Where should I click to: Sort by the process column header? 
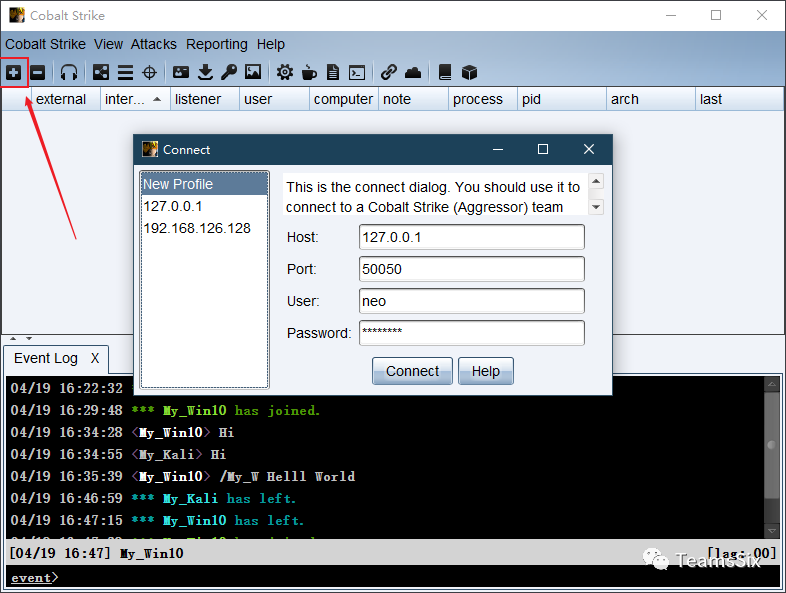483,99
